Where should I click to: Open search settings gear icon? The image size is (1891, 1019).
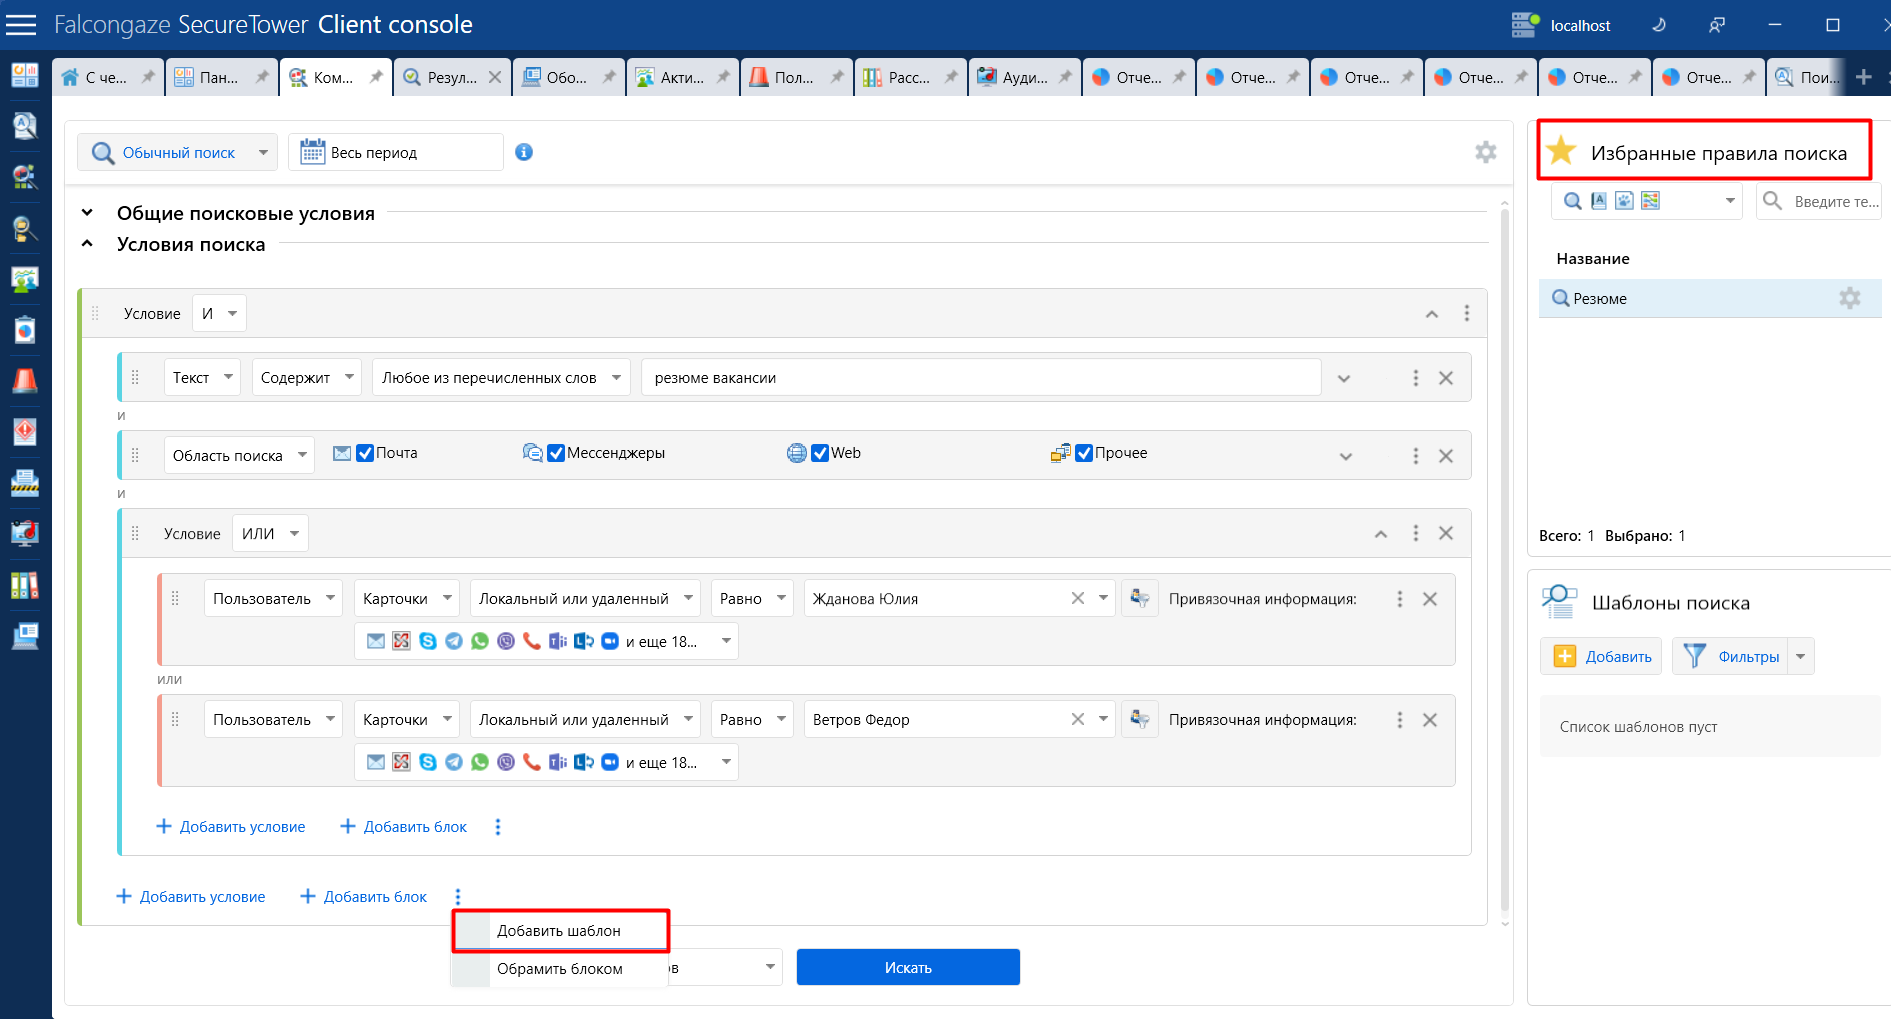click(1485, 152)
